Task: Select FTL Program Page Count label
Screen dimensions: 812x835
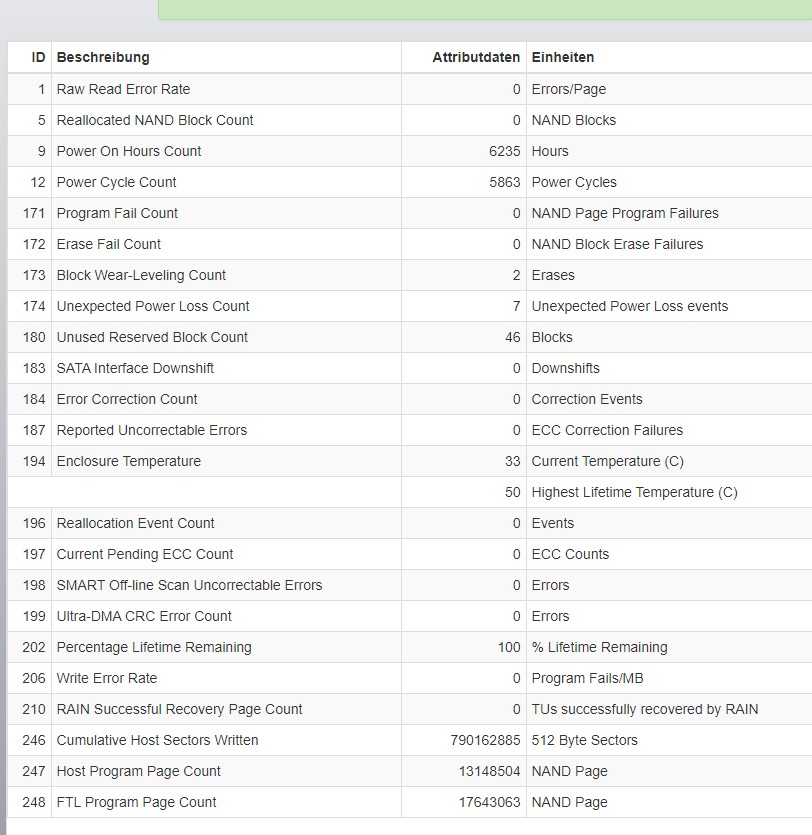Action: (x=136, y=802)
